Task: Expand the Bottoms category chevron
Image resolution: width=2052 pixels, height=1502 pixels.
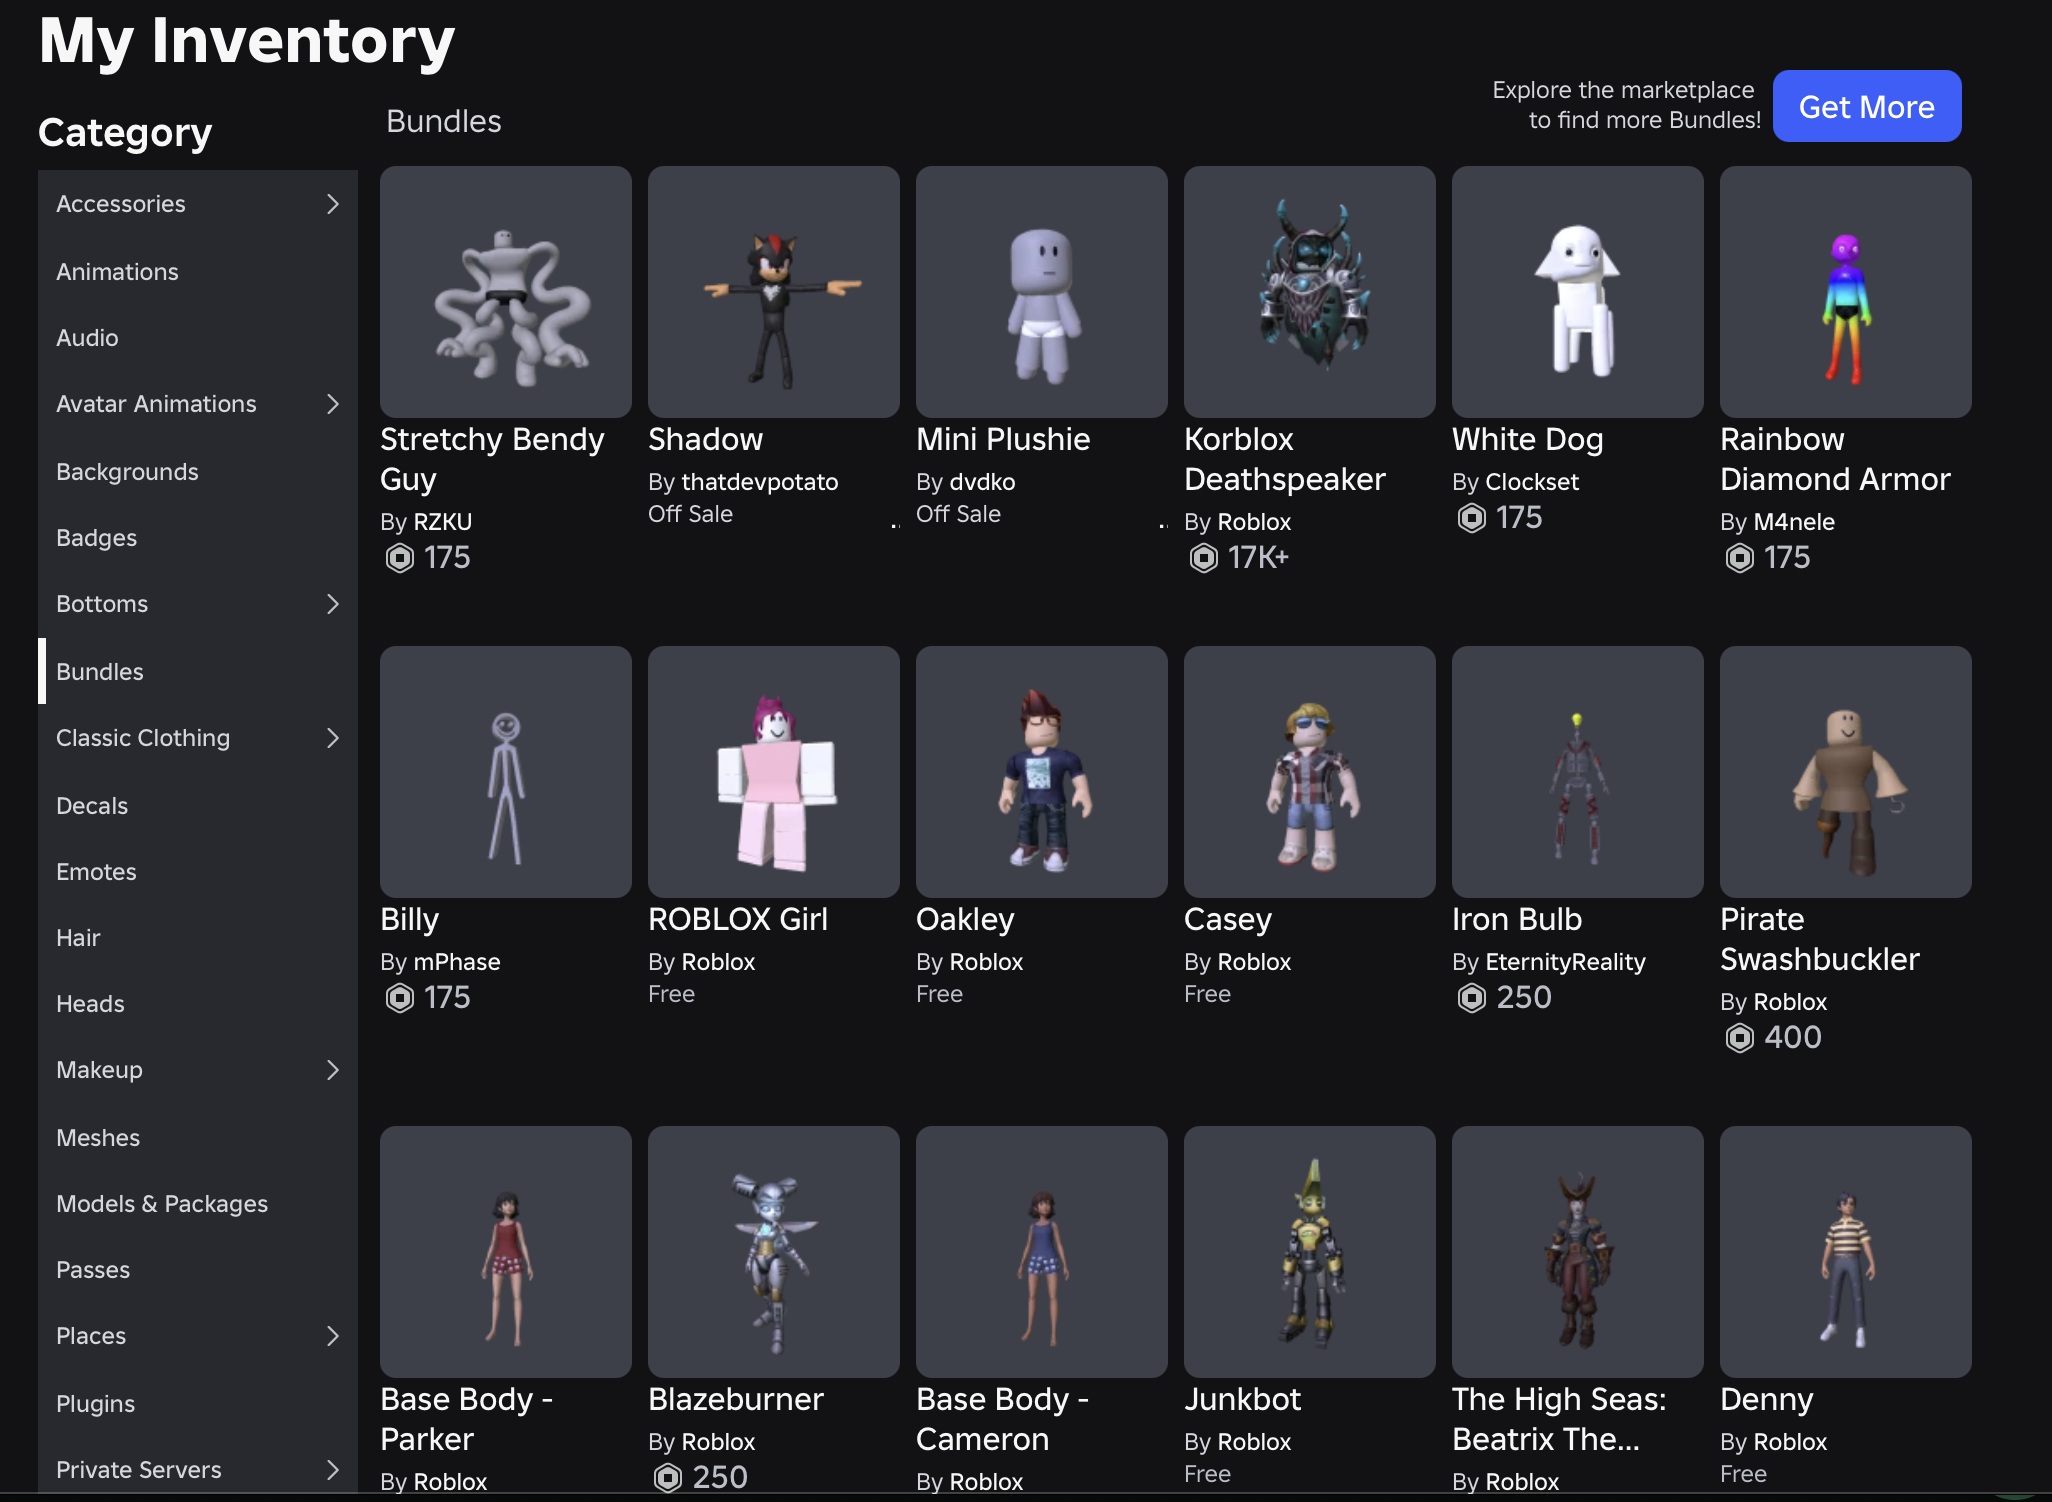Action: [x=333, y=604]
